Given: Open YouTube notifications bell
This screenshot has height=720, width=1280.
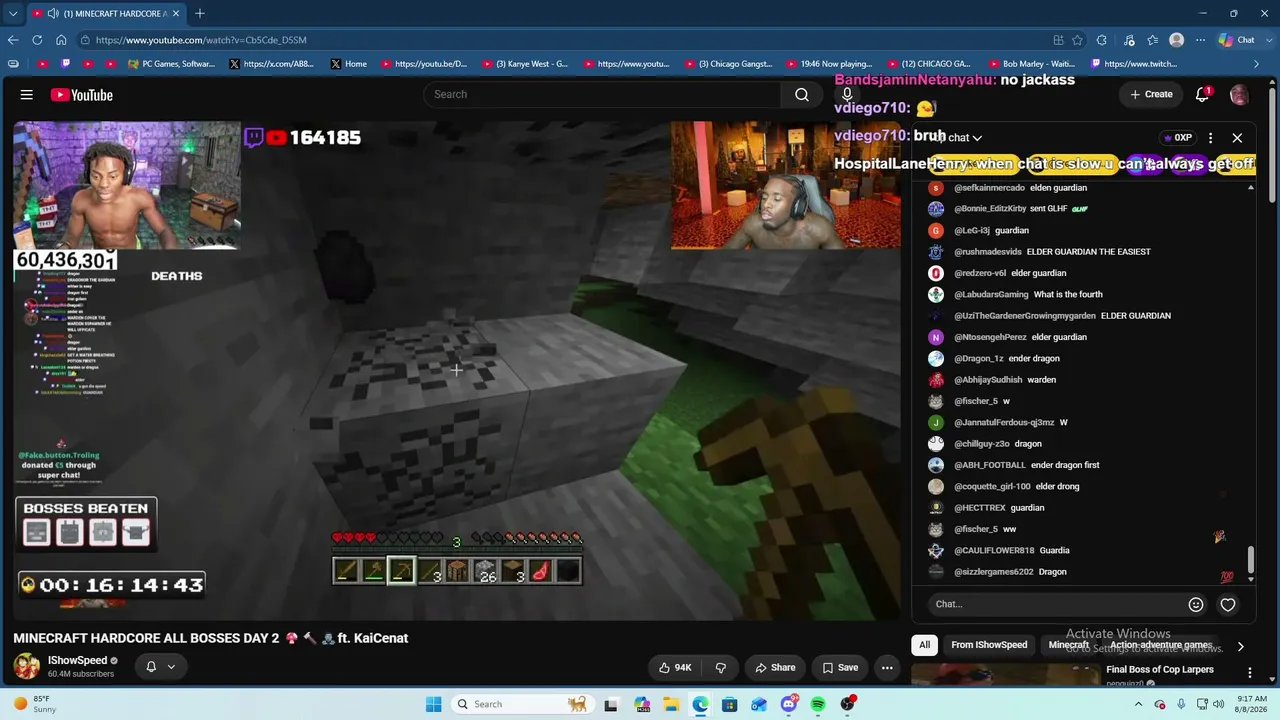Looking at the screenshot, I should pos(1203,94).
